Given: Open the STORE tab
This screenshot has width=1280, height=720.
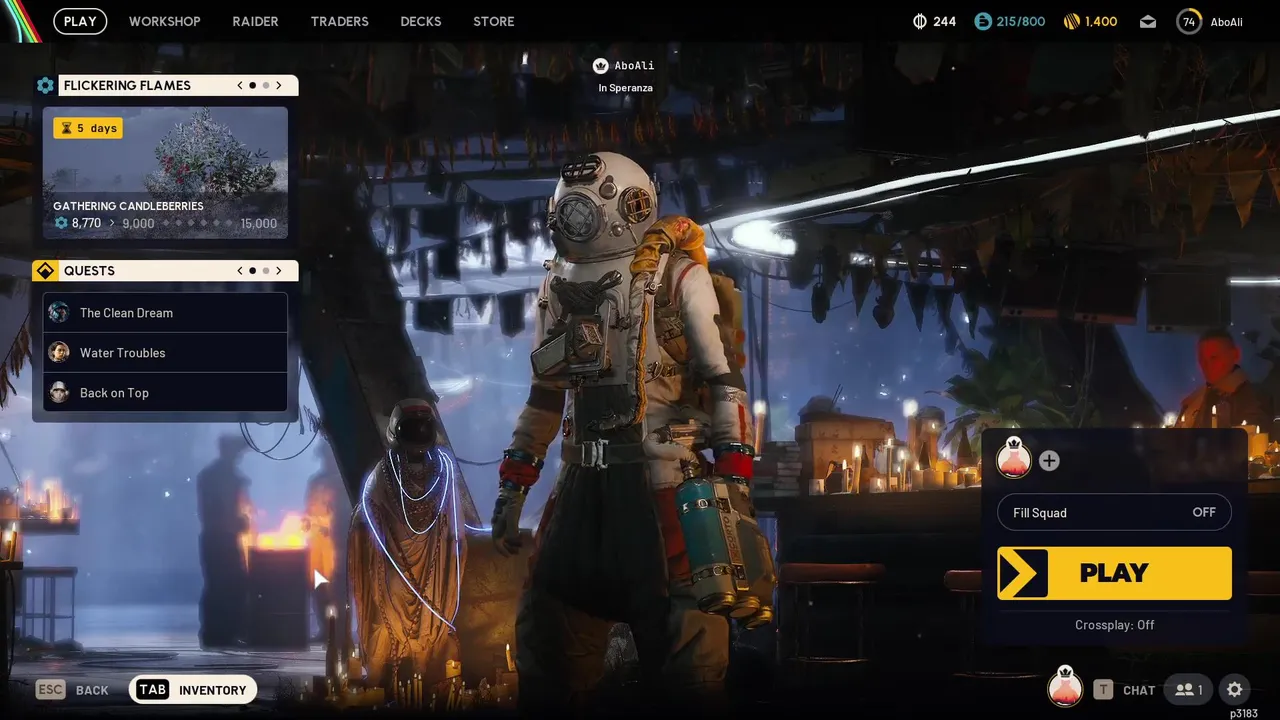Looking at the screenshot, I should 494,21.
